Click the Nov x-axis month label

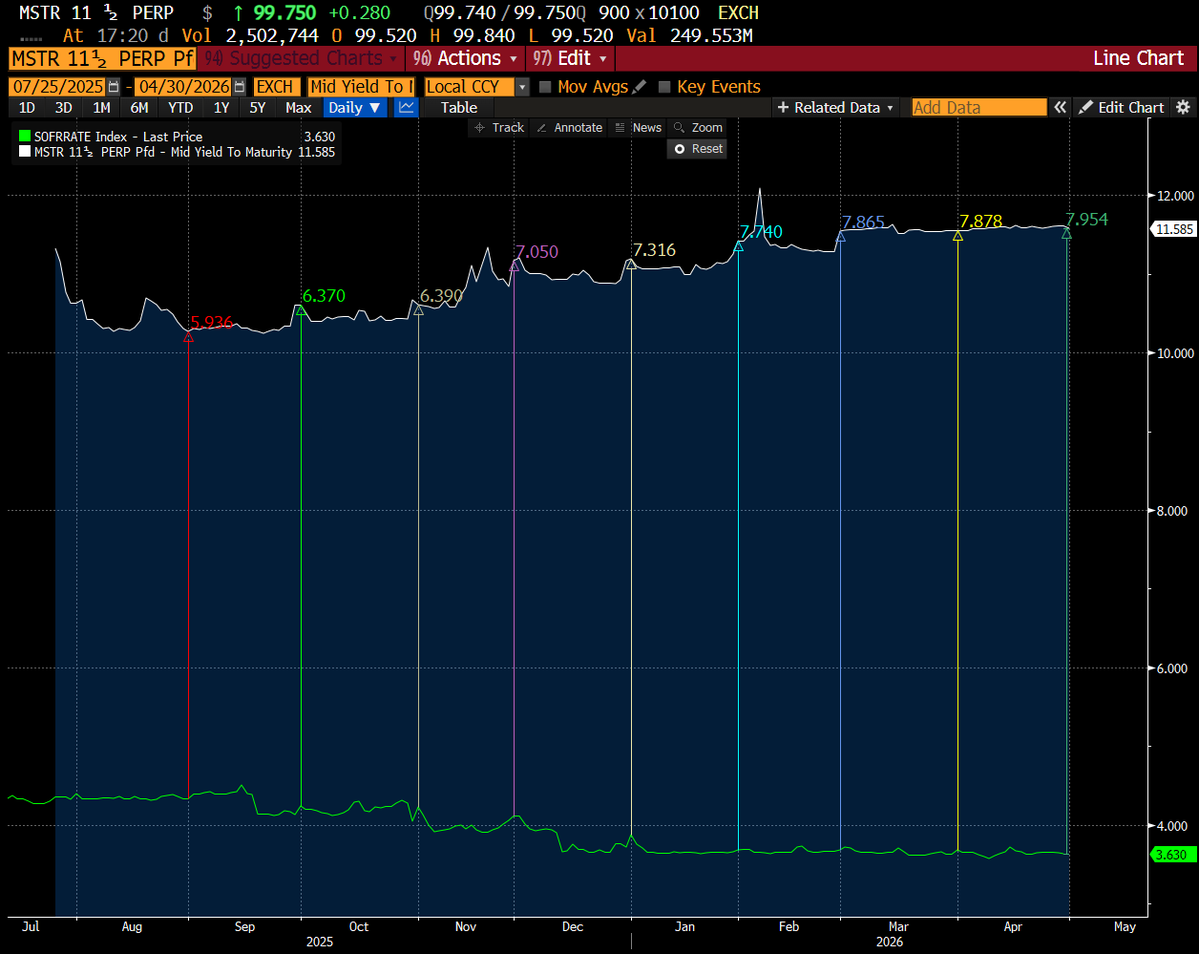(466, 926)
